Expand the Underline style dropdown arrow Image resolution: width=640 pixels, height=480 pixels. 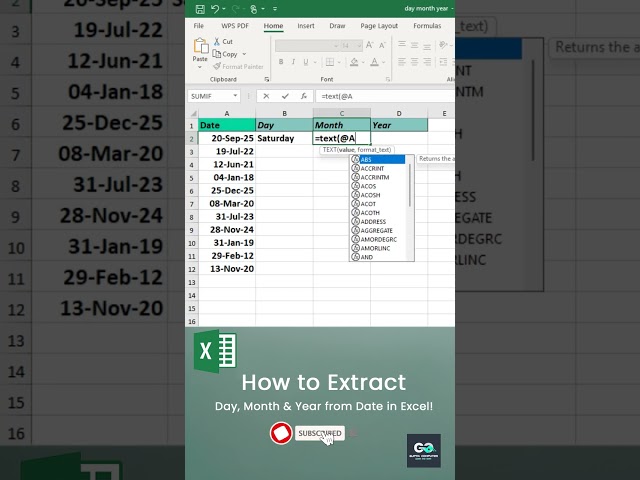[x=315, y=62]
